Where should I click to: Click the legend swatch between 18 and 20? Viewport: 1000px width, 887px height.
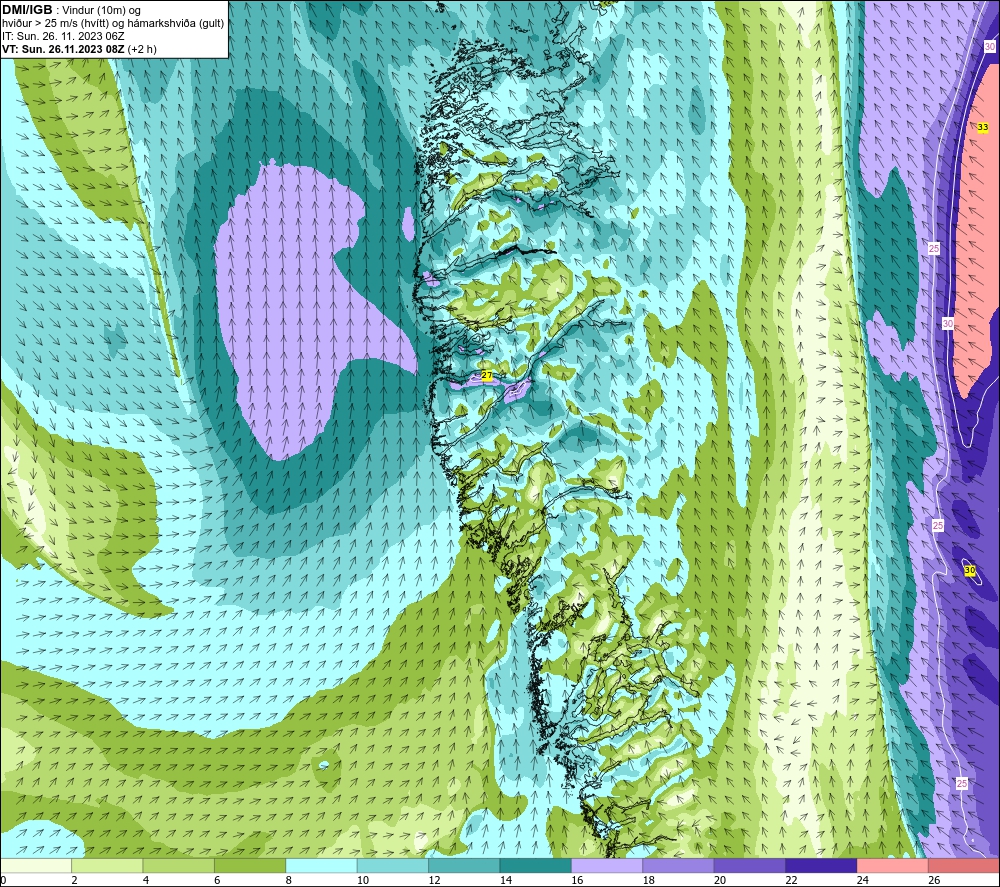pyautogui.click(x=679, y=865)
